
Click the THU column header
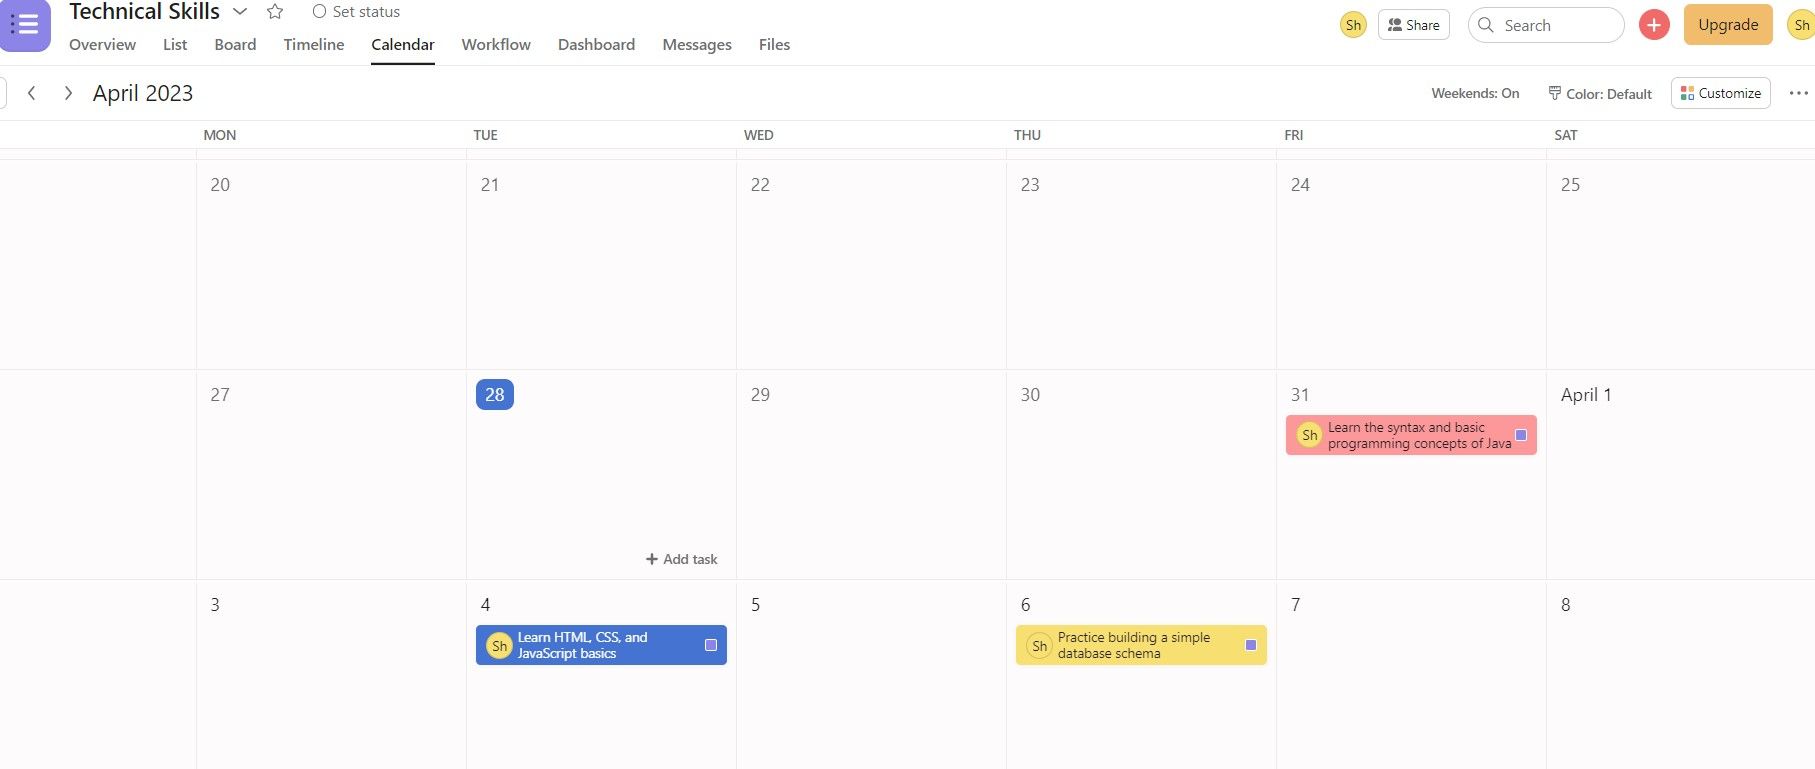[1027, 135]
